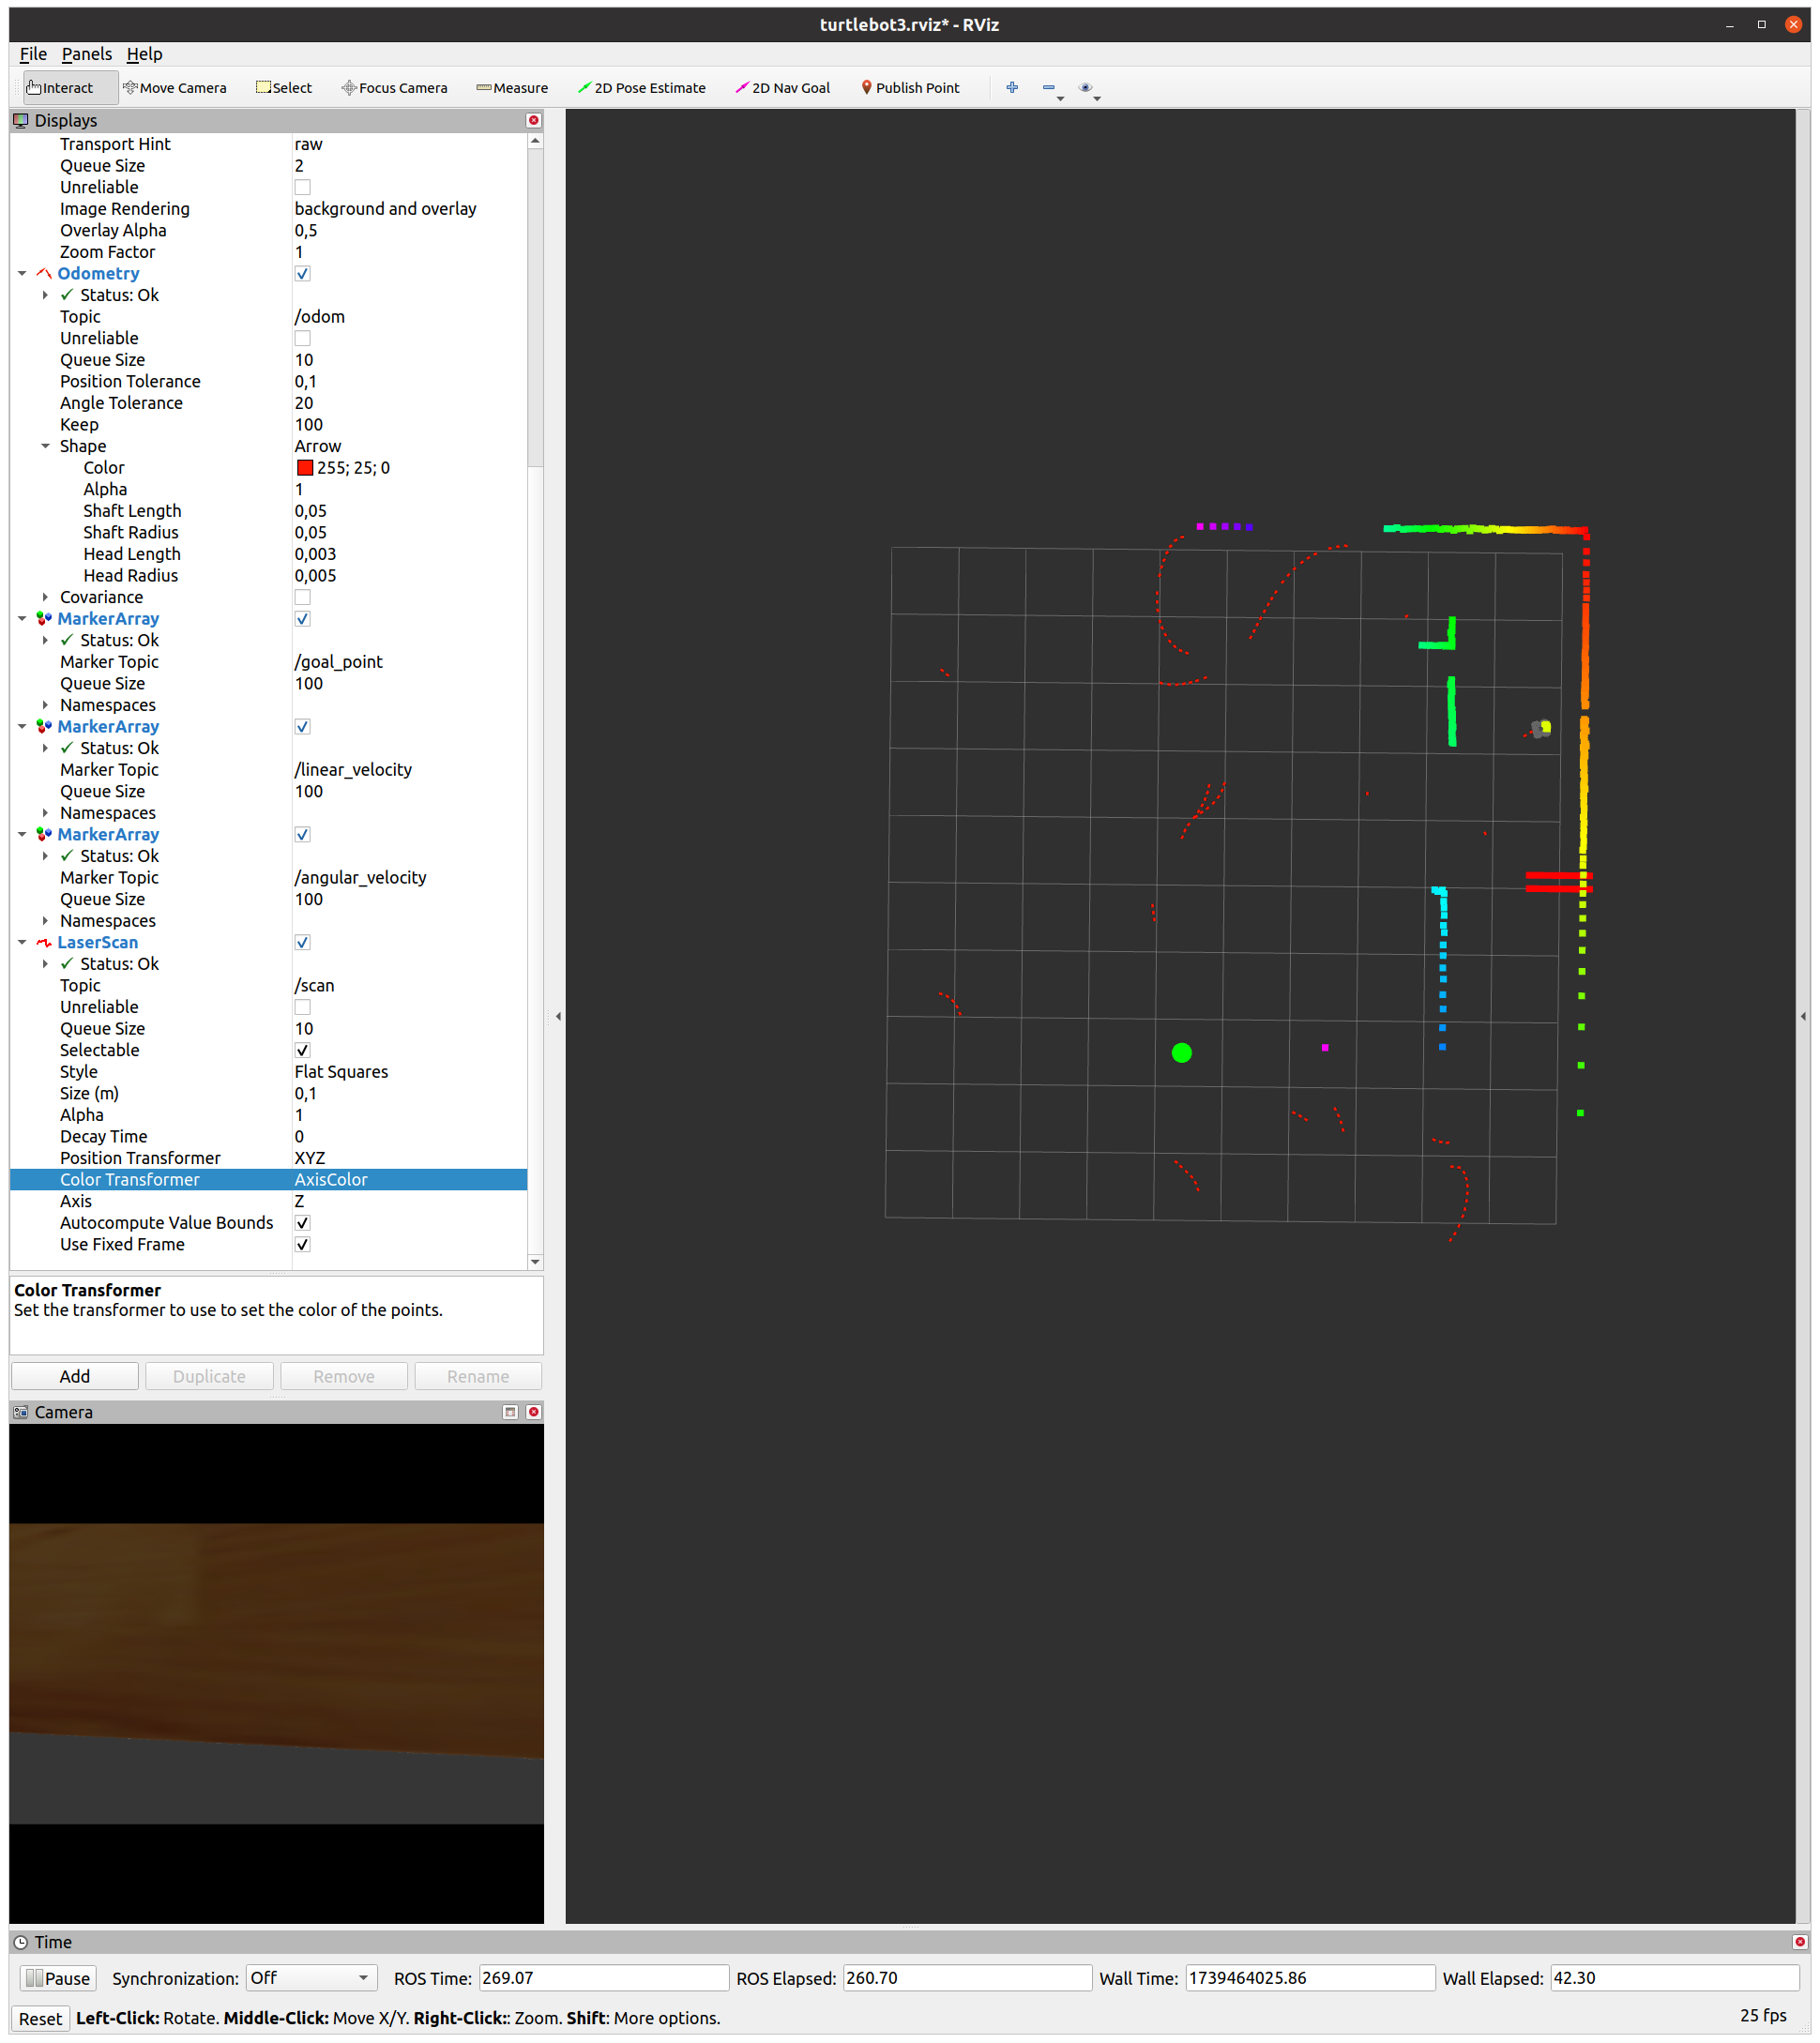Enable the Covariance checkbox
1820x2043 pixels.
click(x=303, y=597)
